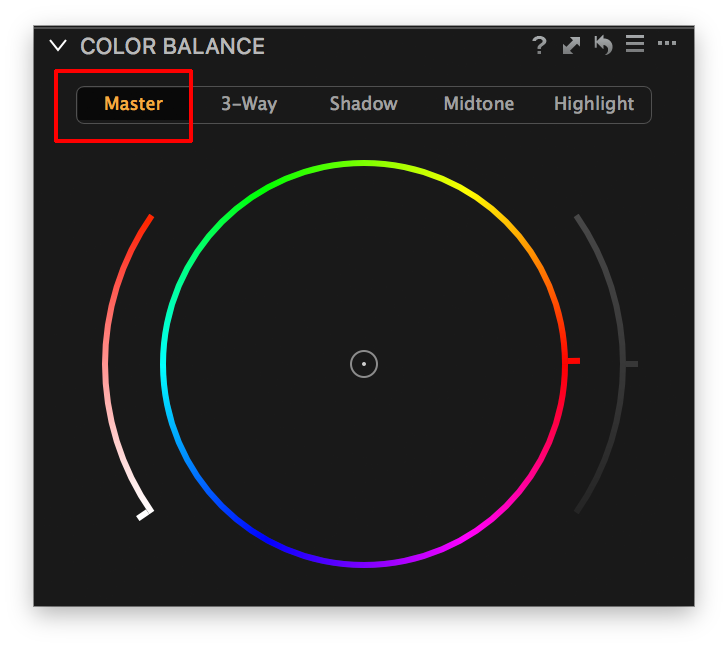Click the white saturation slider handle
The width and height of the screenshot is (728, 648).
(145, 513)
